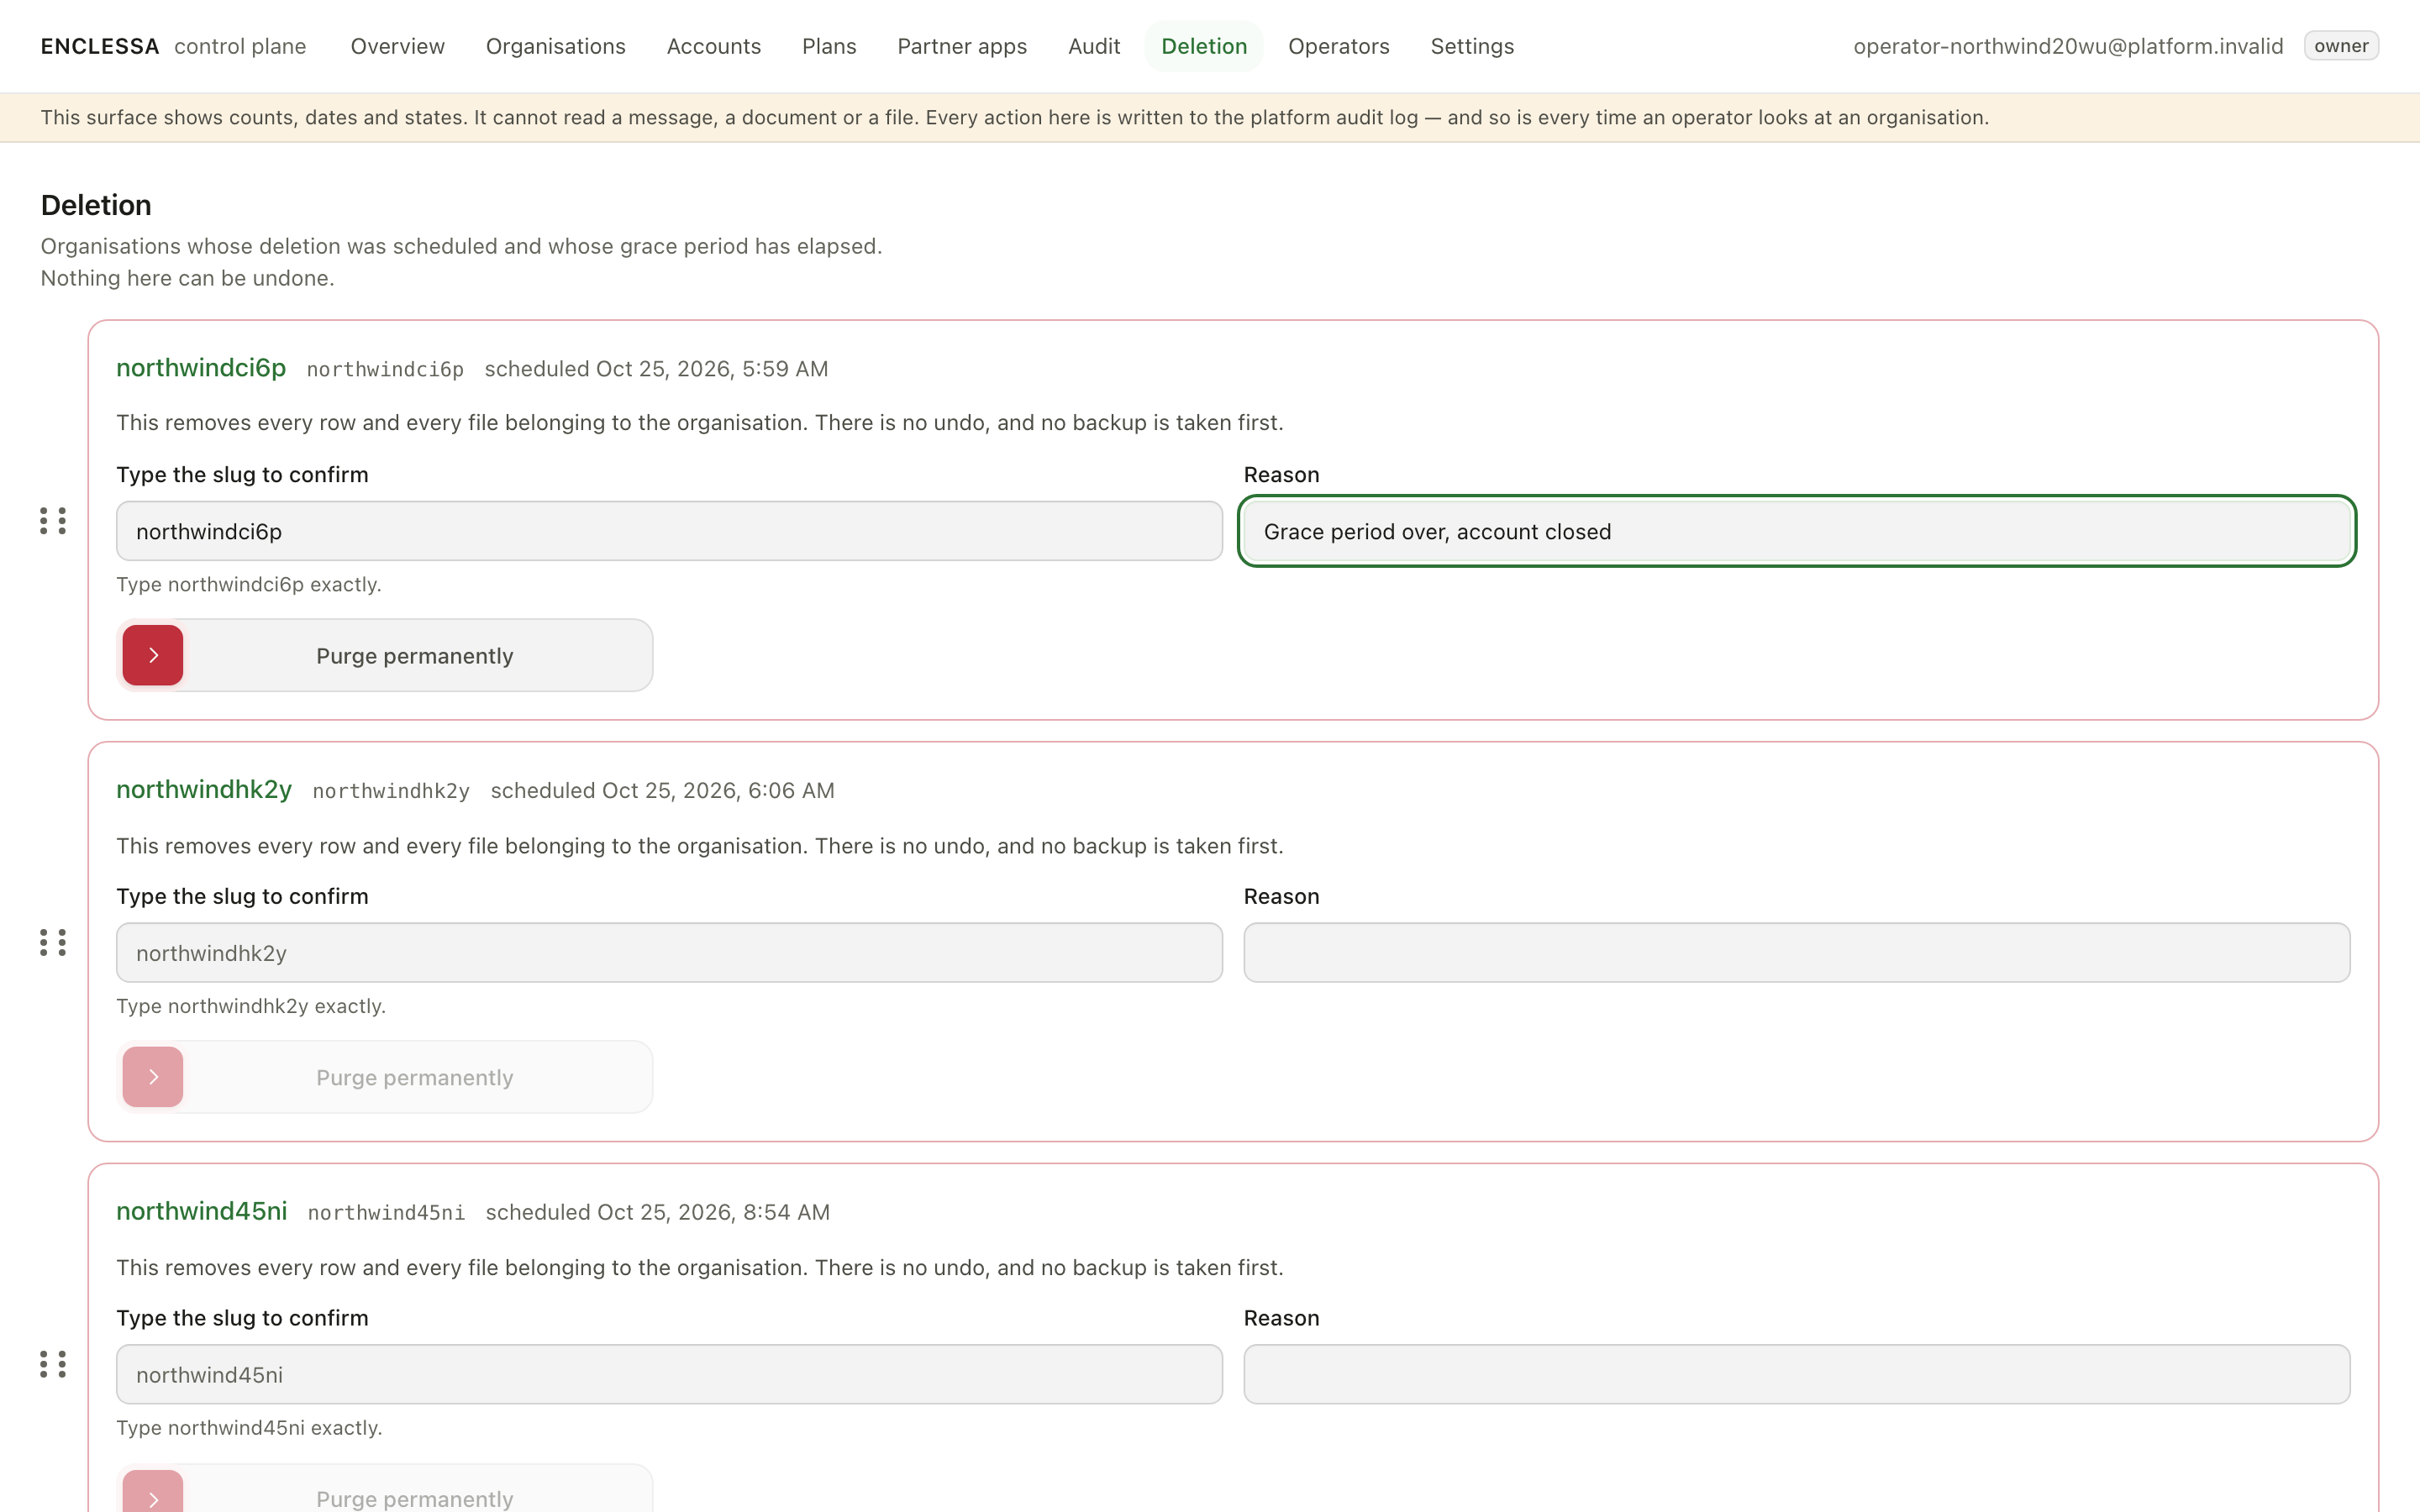Click the faded purge slider knob for northwindhk2y

click(153, 1077)
